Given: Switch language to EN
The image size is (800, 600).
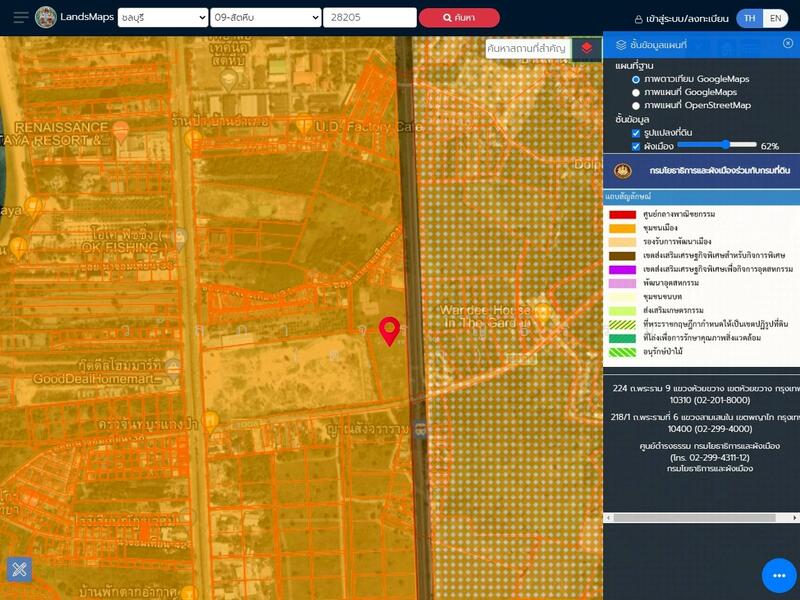Looking at the screenshot, I should tap(776, 18).
